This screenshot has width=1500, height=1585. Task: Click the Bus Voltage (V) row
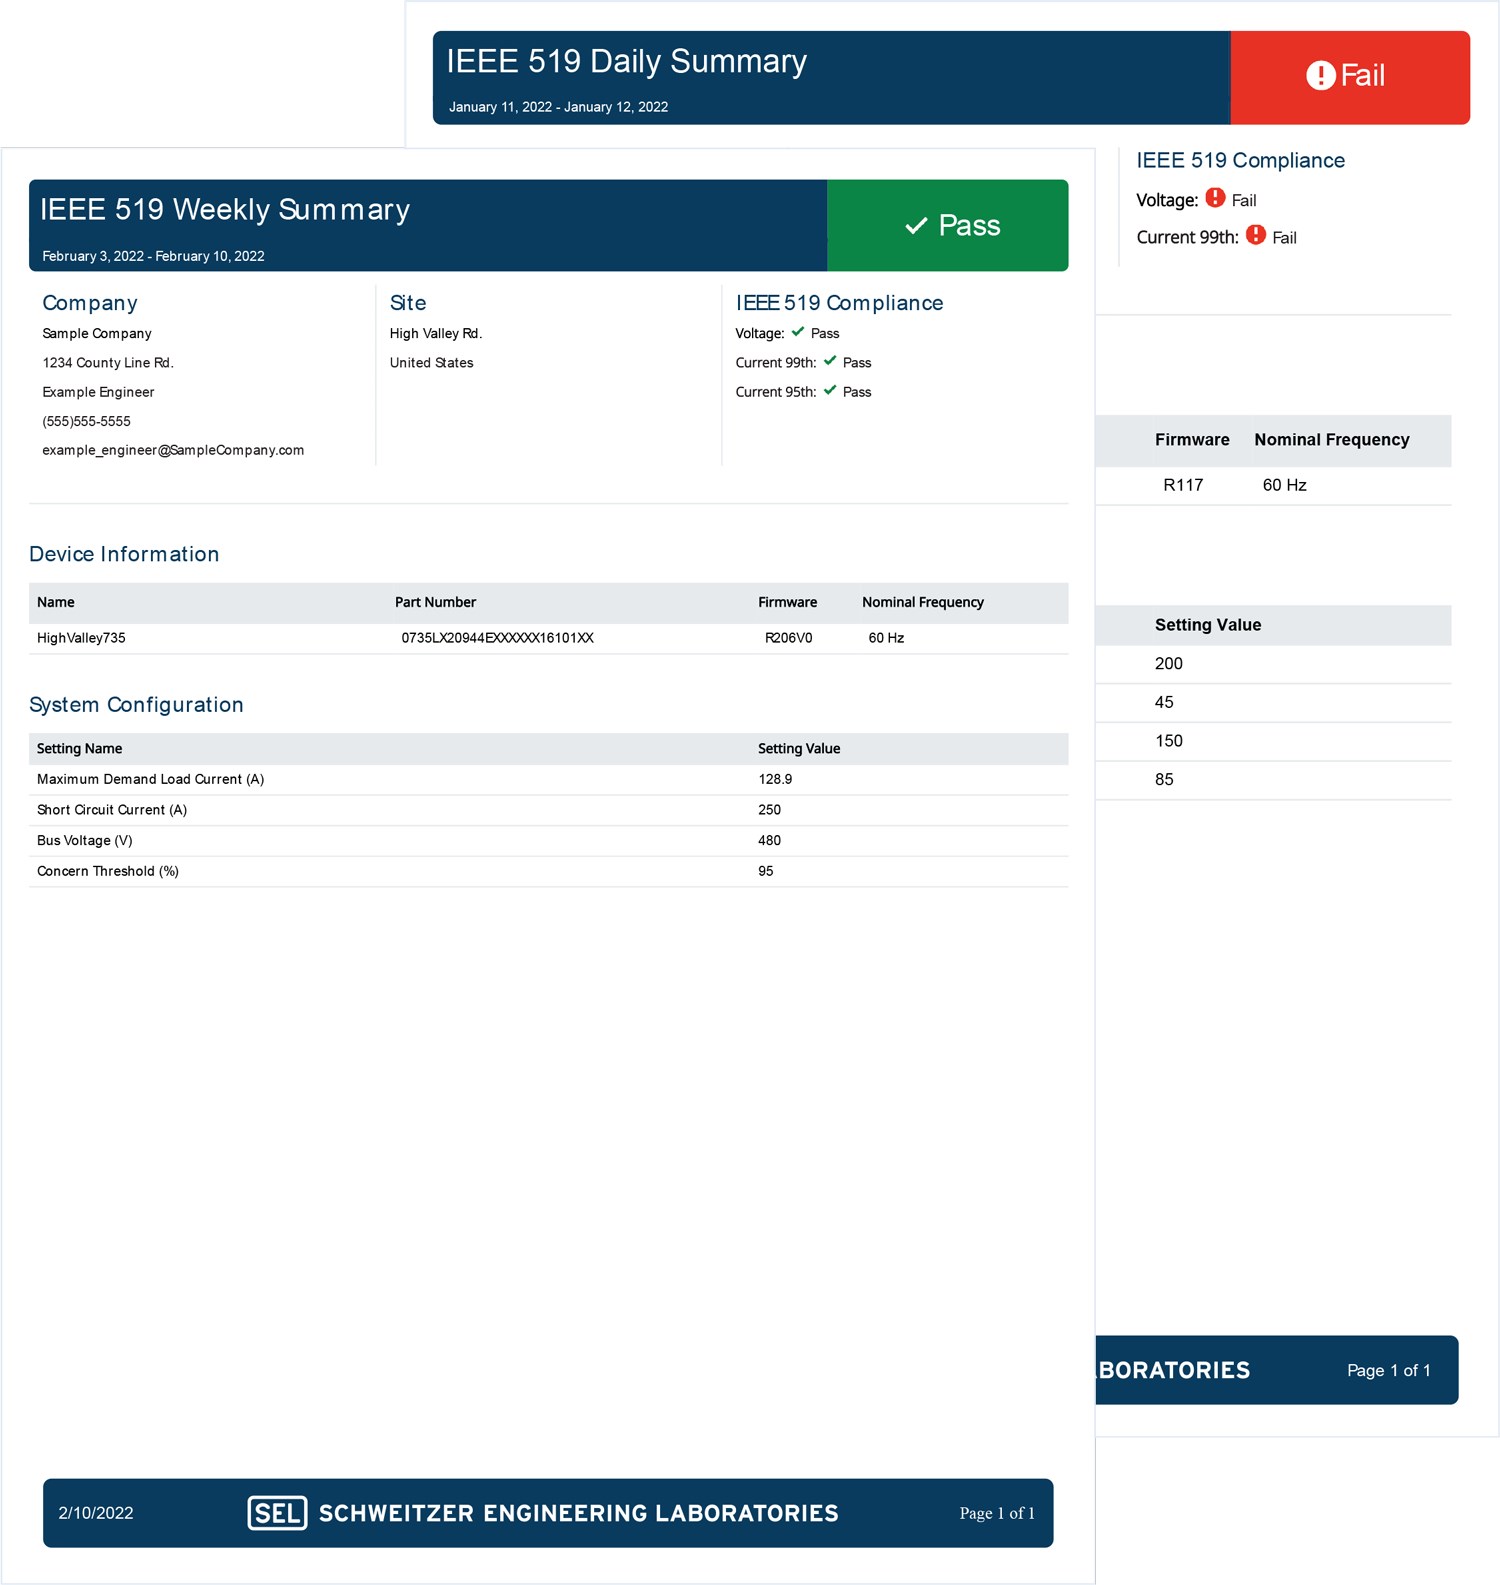(549, 842)
